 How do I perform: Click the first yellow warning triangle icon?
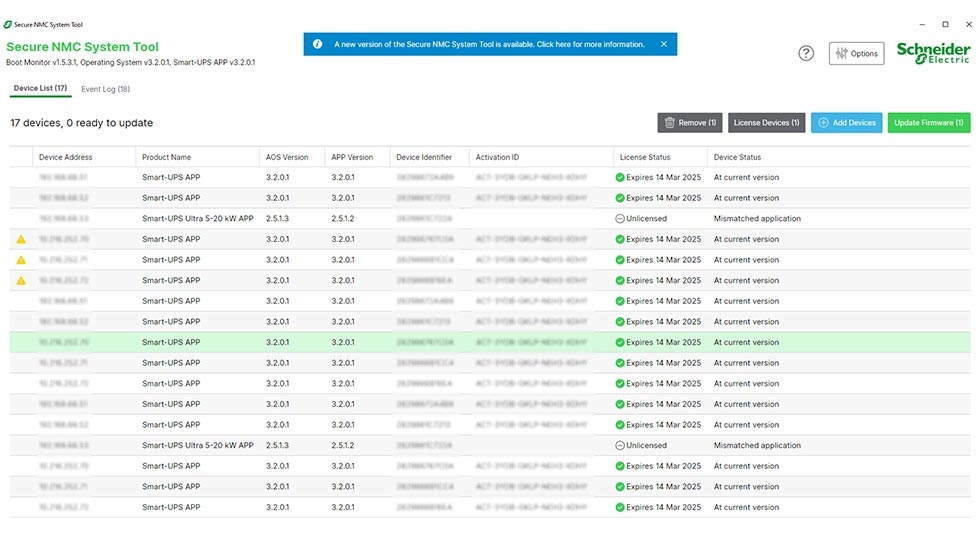click(21, 240)
